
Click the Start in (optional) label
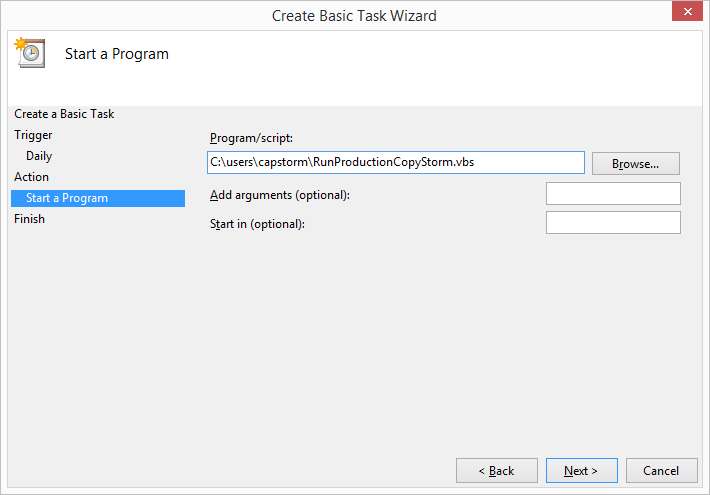[x=257, y=224]
